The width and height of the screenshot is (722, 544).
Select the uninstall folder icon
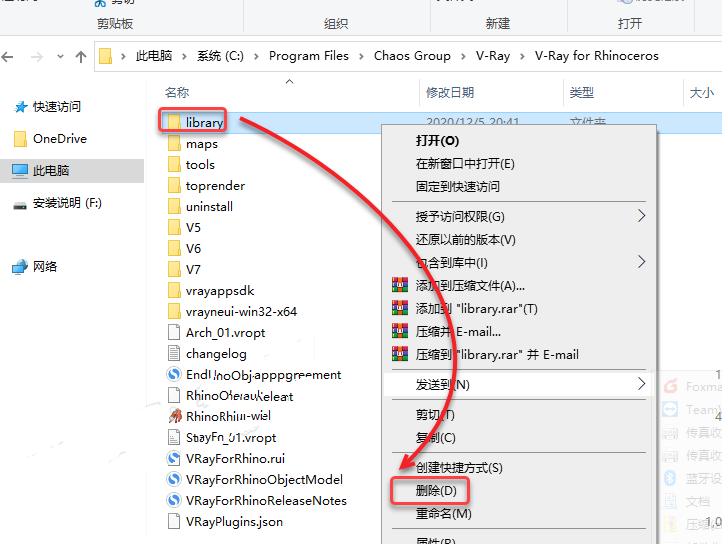tap(174, 206)
